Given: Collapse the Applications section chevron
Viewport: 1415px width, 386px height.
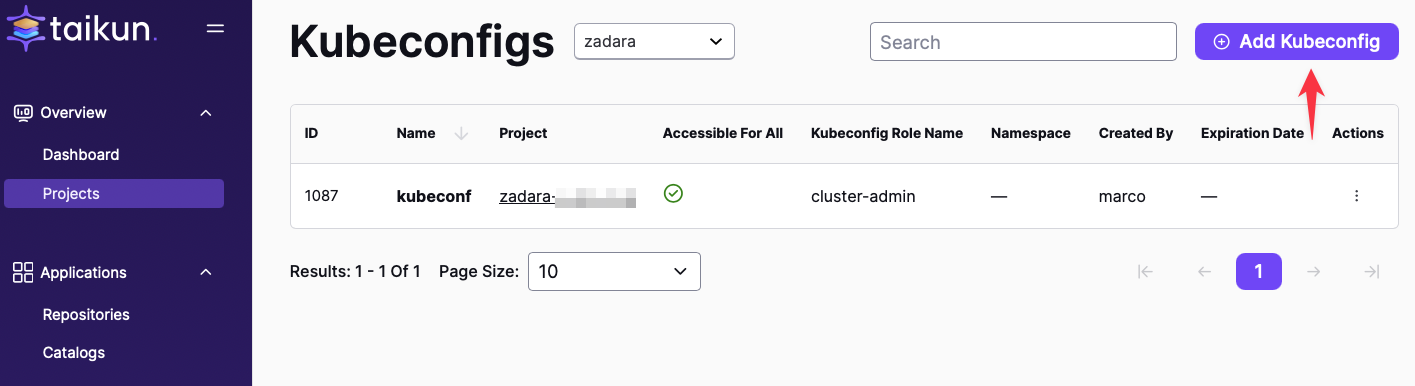Looking at the screenshot, I should tap(206, 272).
